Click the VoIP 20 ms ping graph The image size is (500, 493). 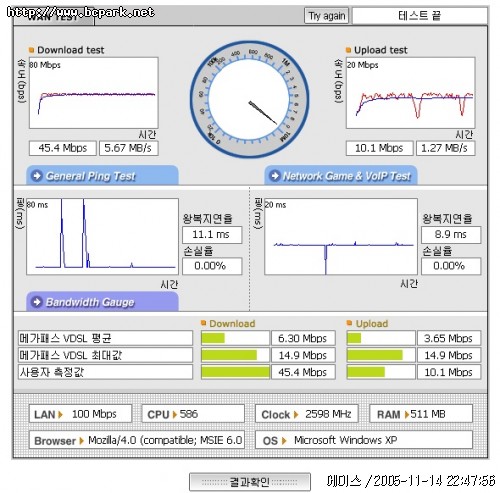click(341, 237)
